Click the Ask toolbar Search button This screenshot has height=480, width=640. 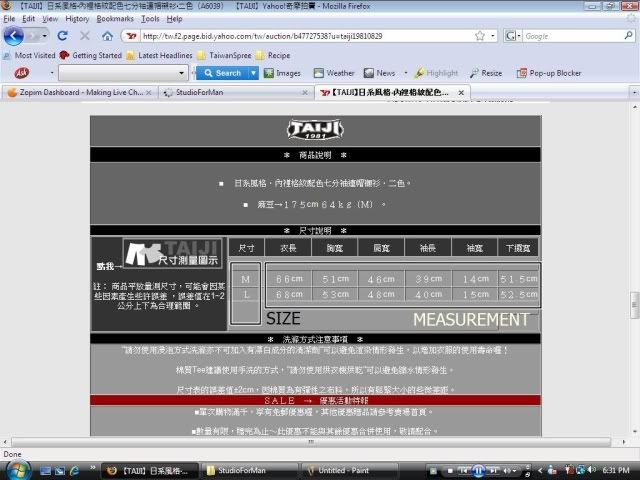(x=222, y=73)
